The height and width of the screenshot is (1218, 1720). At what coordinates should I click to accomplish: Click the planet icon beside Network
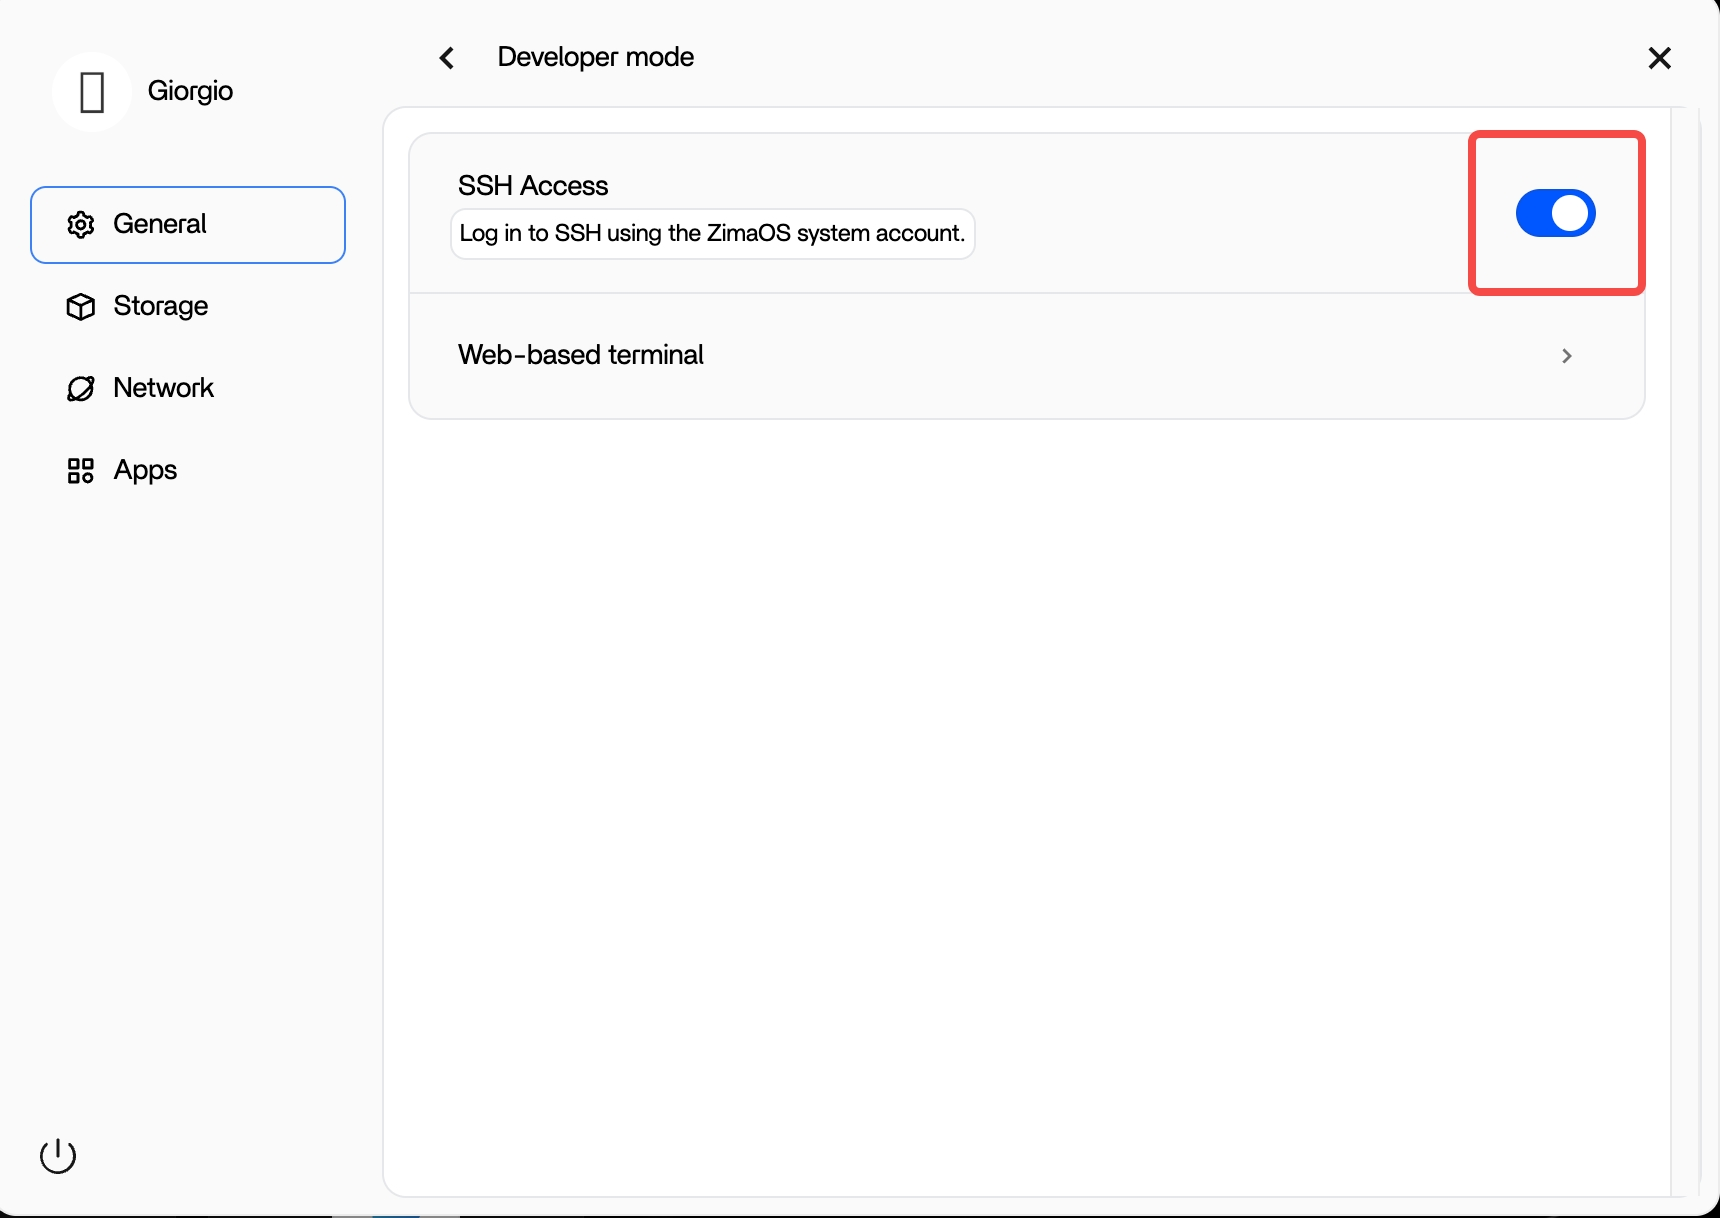click(x=81, y=389)
